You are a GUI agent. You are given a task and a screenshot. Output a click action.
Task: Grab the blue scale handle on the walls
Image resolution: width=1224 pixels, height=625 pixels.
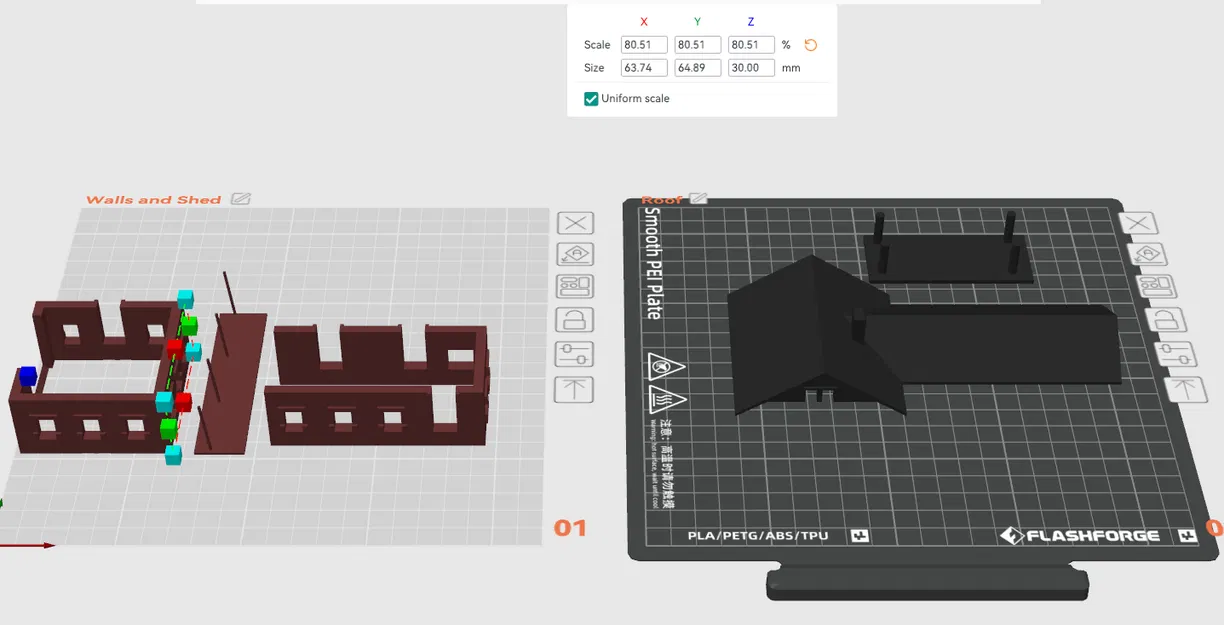28,376
